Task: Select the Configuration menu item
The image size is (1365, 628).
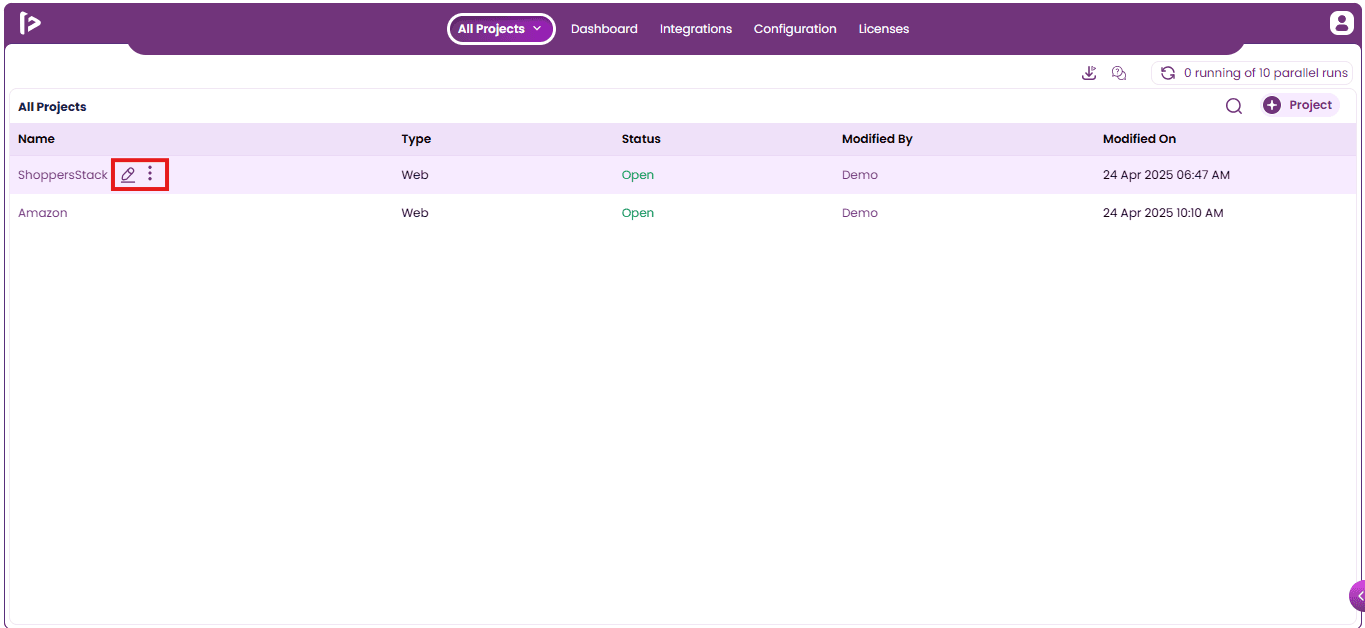Action: click(x=795, y=29)
